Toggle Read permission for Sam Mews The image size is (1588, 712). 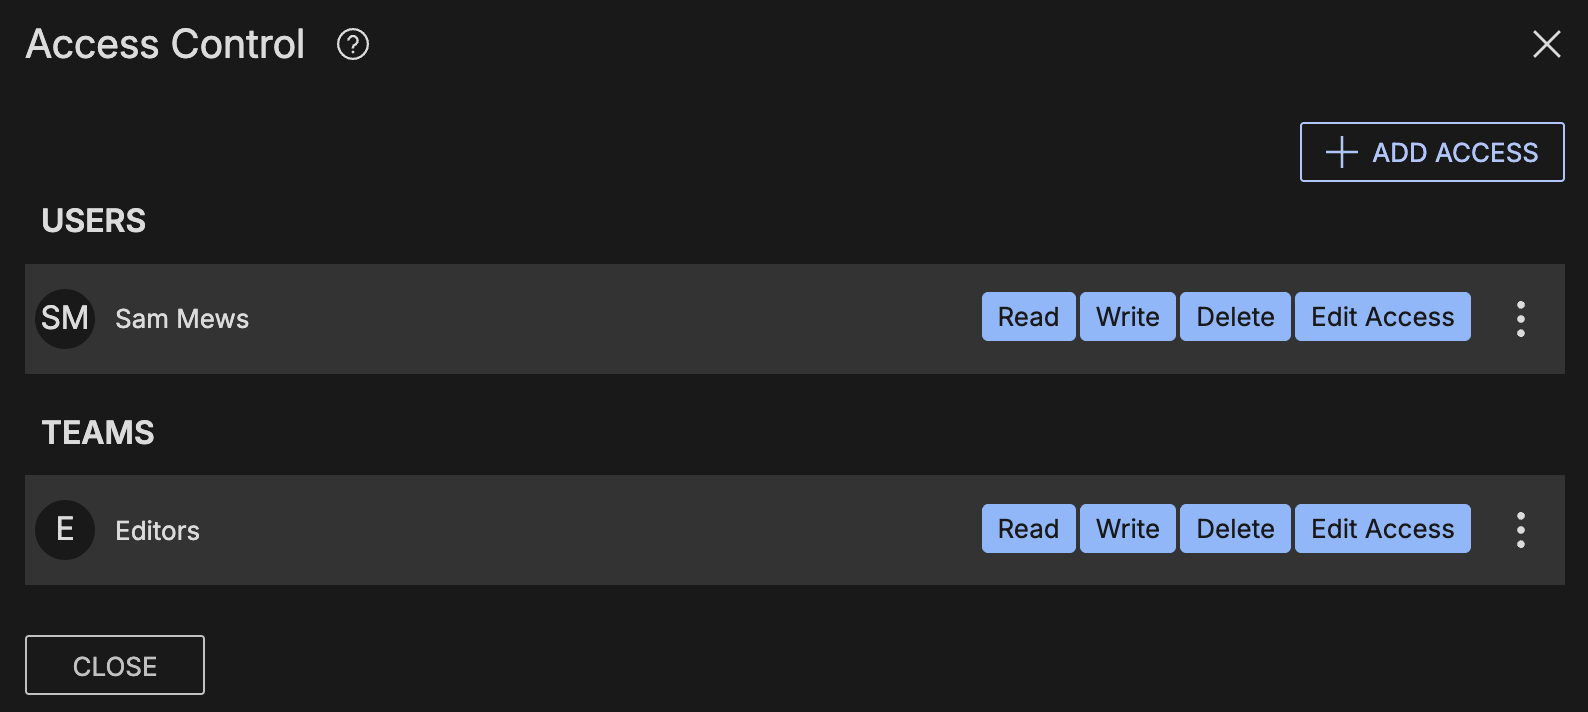1028,317
